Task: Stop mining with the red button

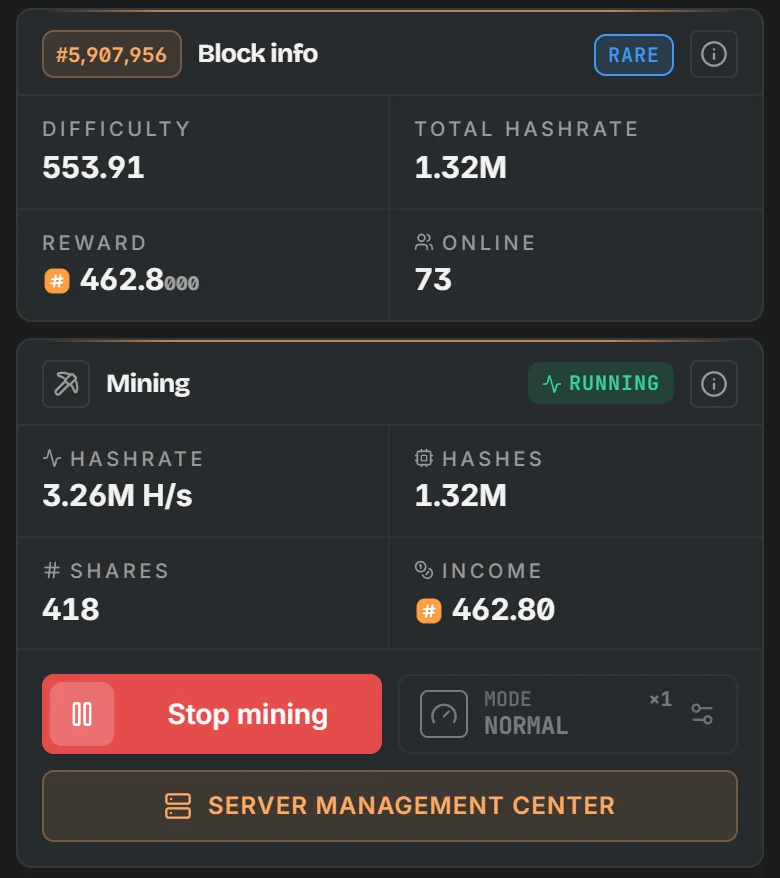Action: [212, 714]
